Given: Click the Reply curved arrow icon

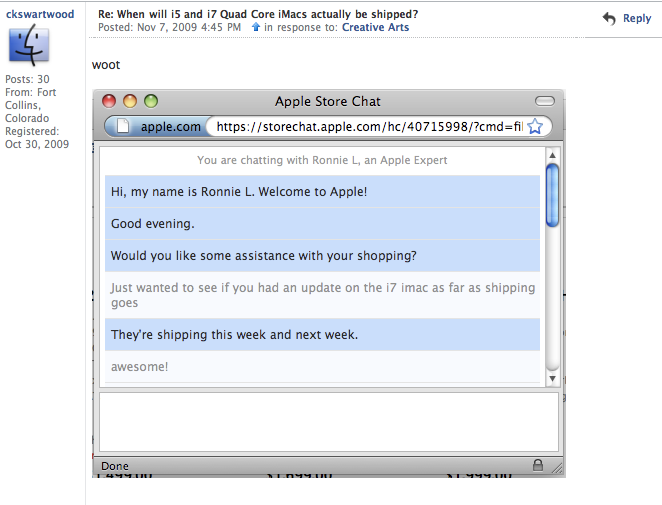Looking at the screenshot, I should coord(609,19).
